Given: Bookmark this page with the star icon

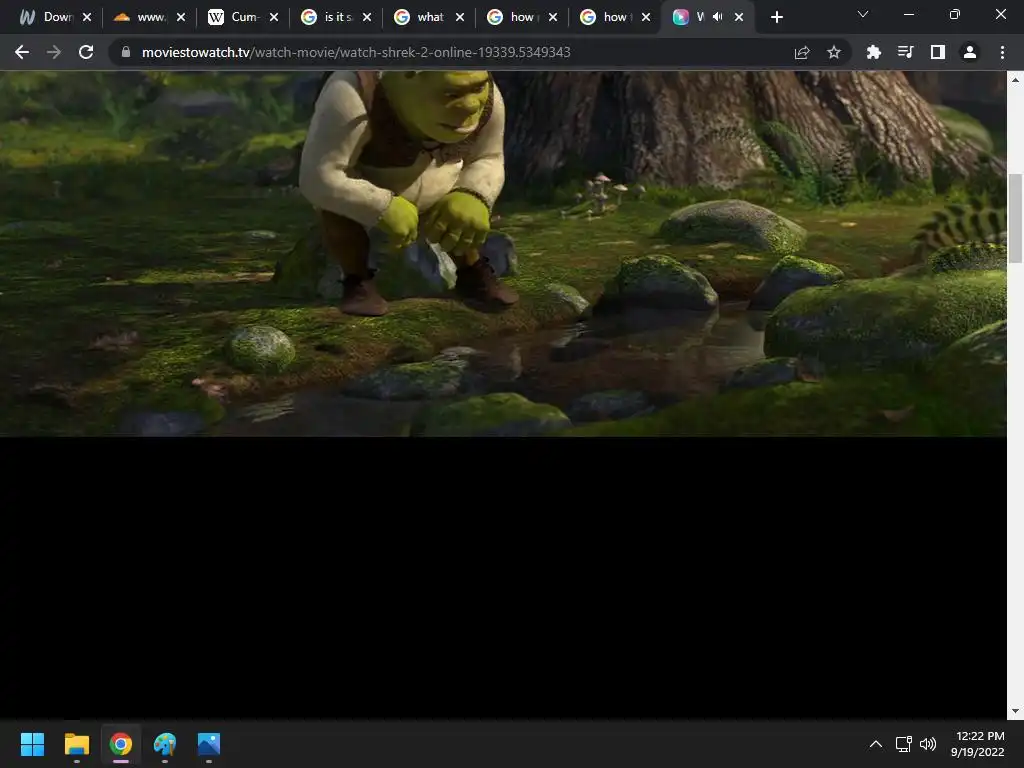Looking at the screenshot, I should (x=834, y=52).
